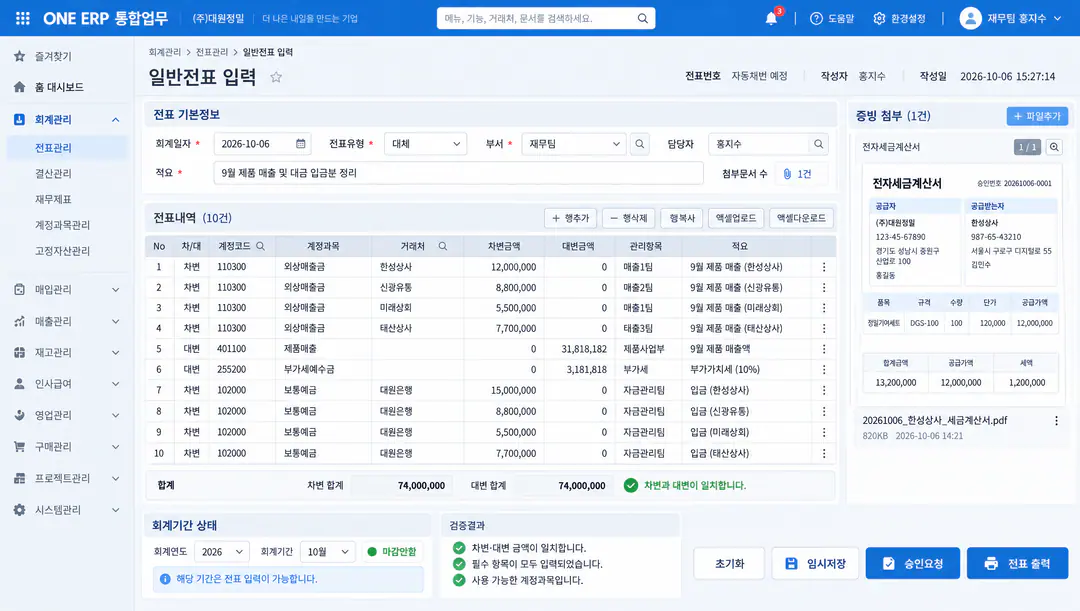
Task: Expand user account dropdown chevron
Action: [1057, 19]
